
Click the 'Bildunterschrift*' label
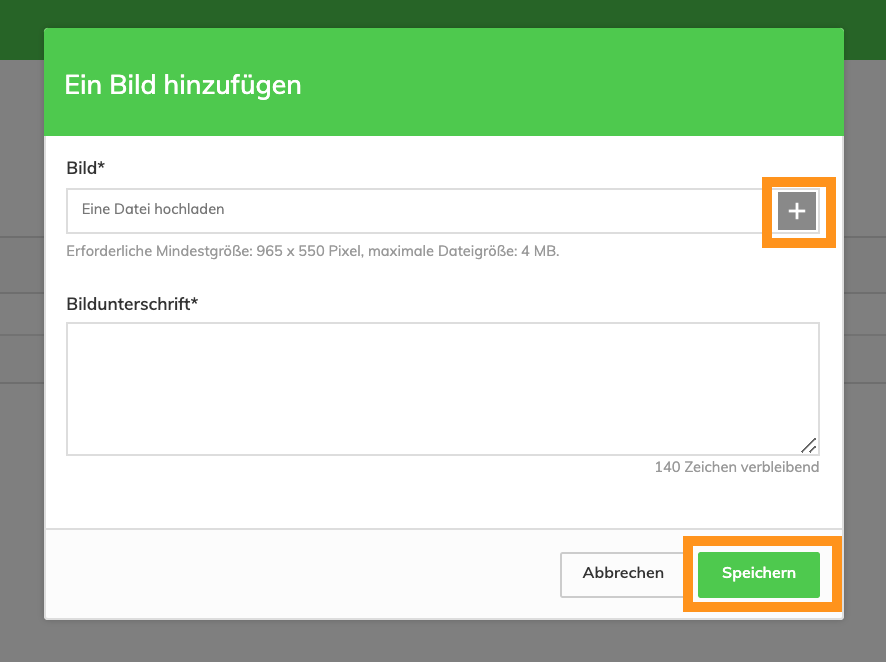tap(130, 304)
